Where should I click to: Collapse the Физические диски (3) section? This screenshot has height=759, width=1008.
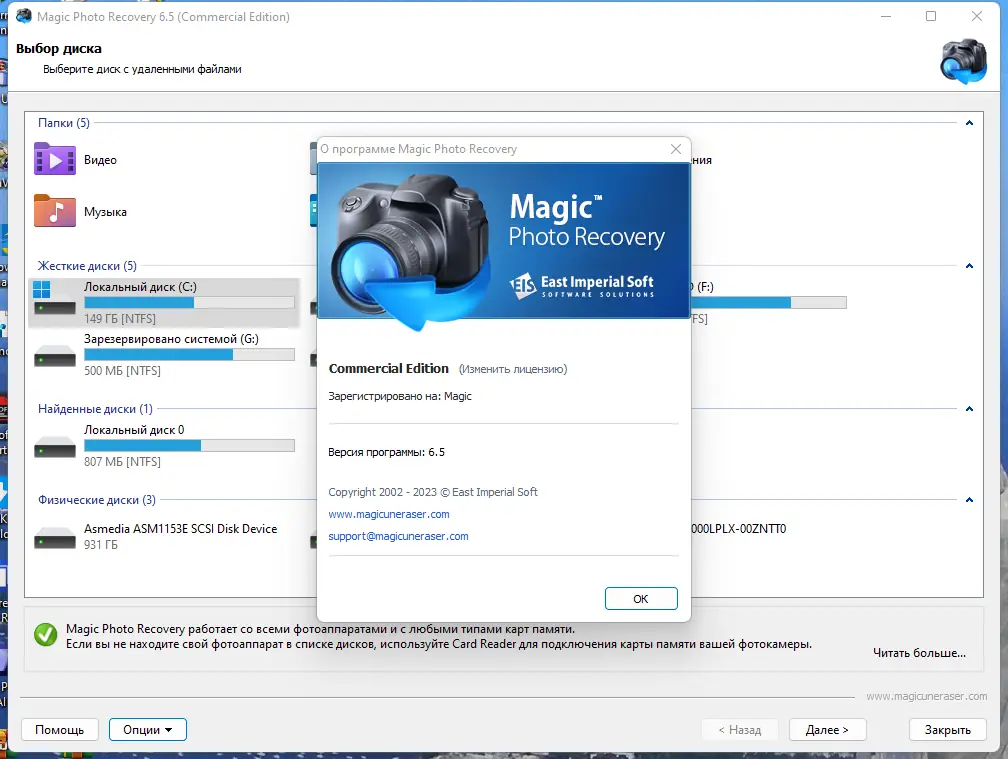pos(969,499)
